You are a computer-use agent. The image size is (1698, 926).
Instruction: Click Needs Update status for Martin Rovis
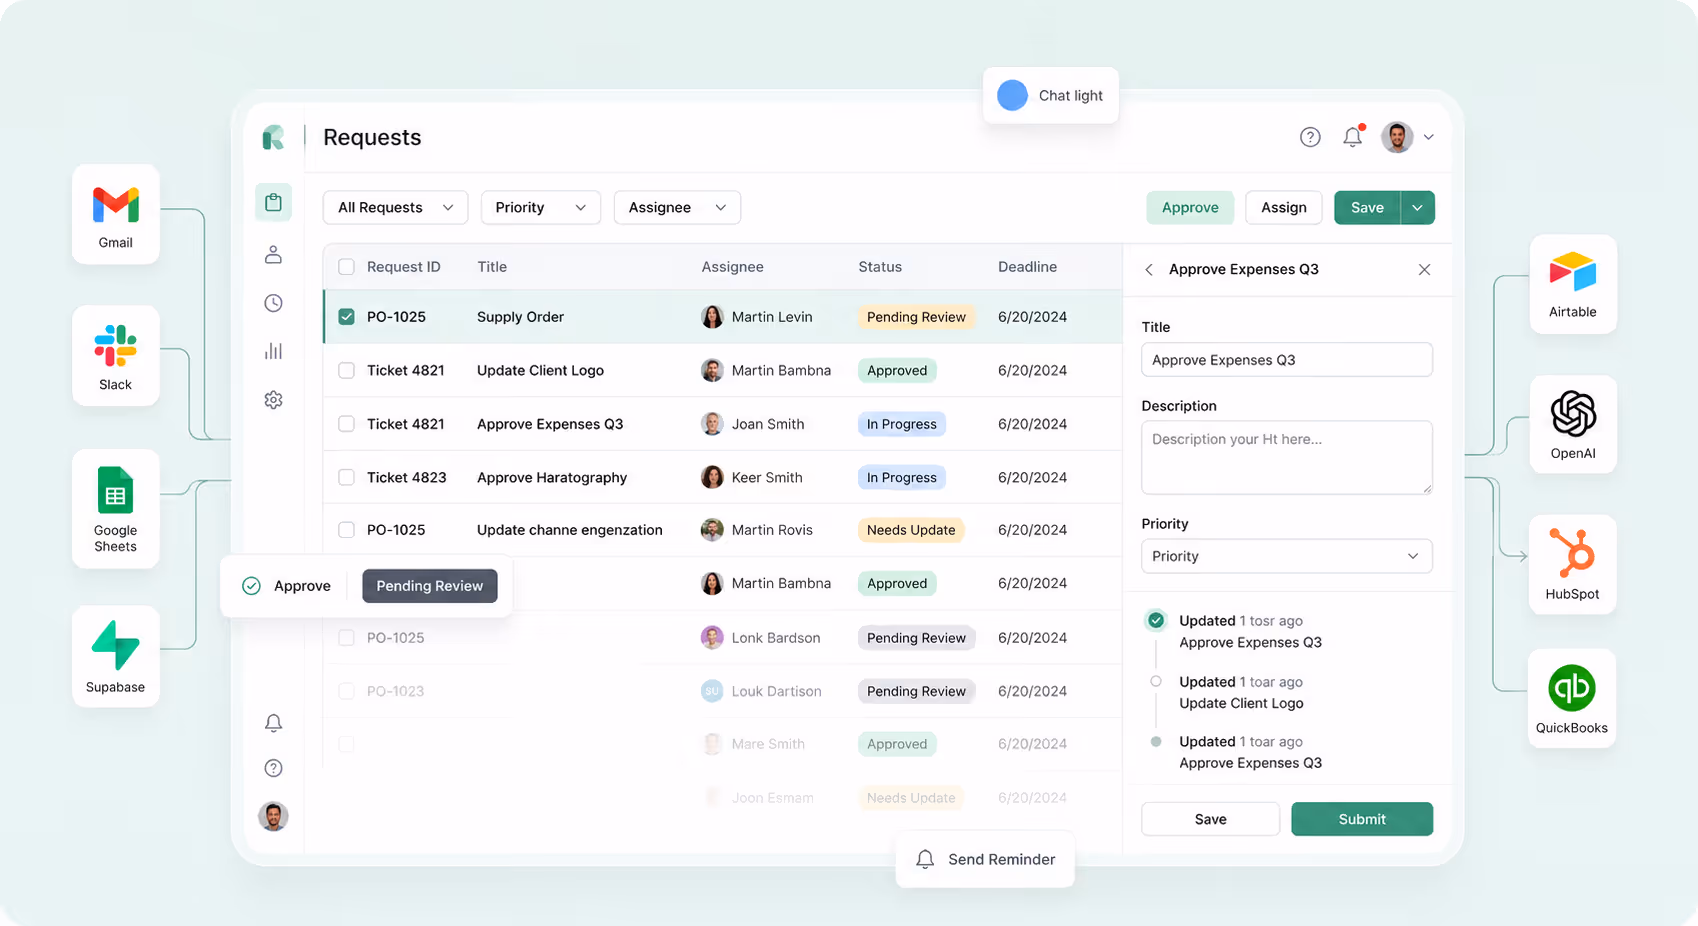coord(911,530)
